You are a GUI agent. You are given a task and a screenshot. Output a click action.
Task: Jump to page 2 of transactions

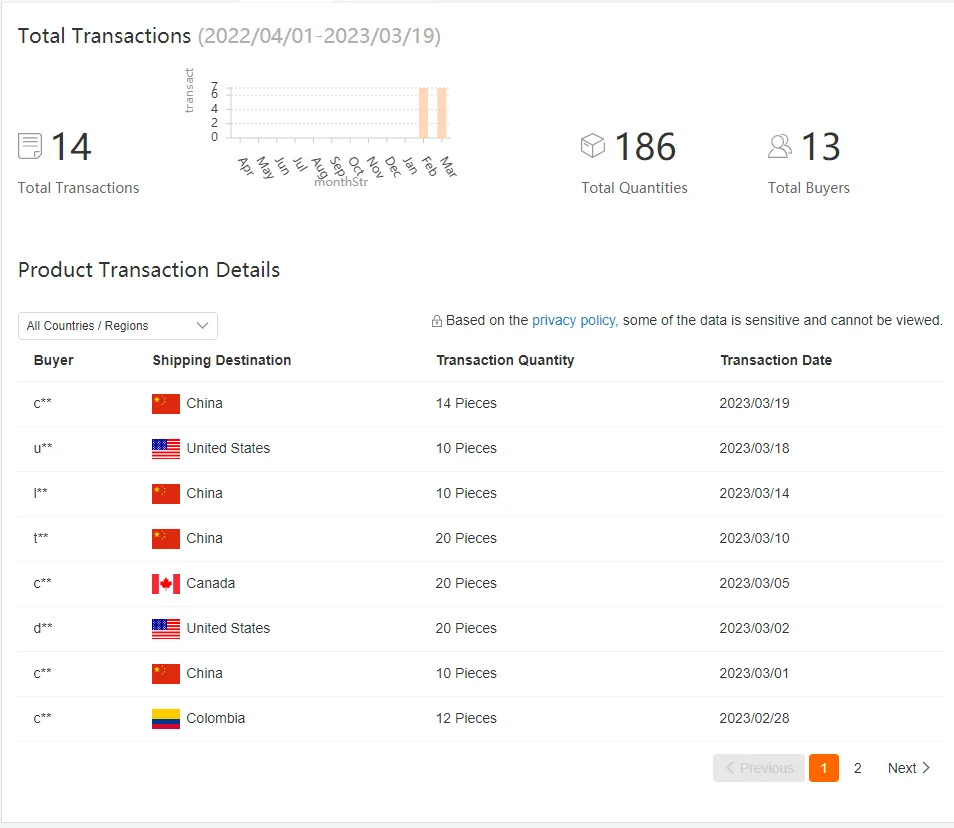[857, 768]
